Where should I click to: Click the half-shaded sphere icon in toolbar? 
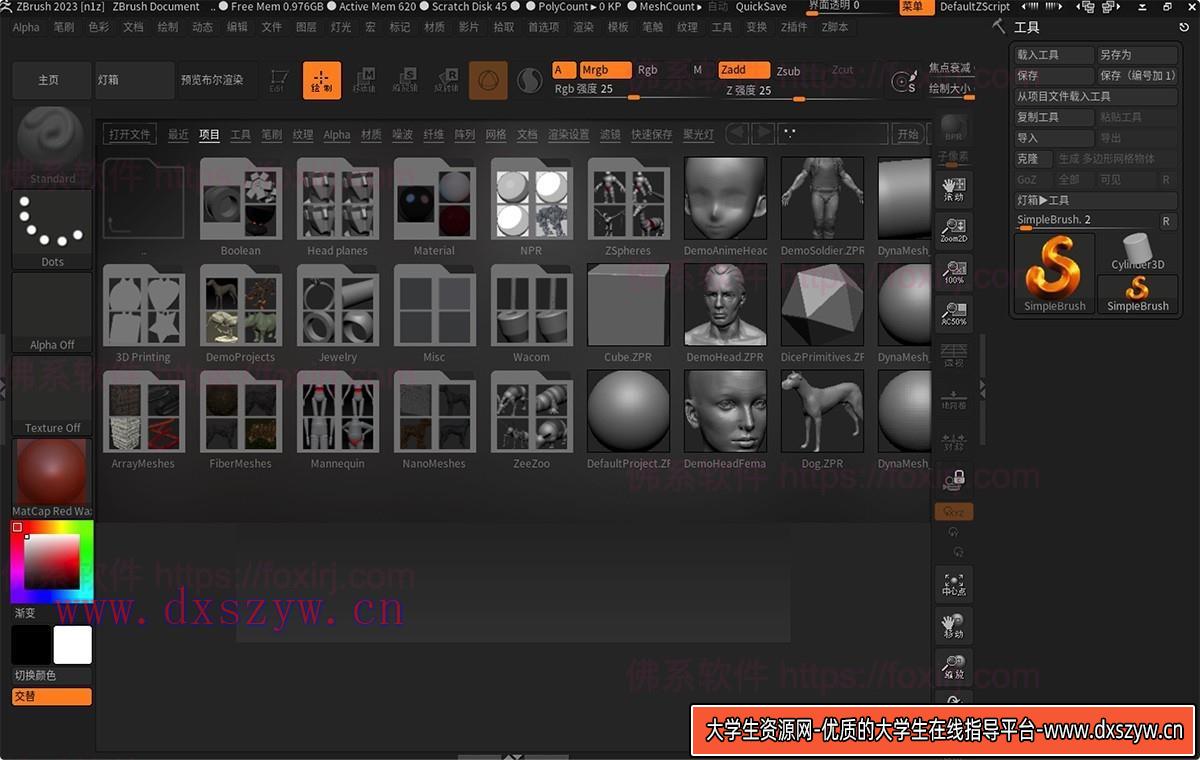point(530,80)
